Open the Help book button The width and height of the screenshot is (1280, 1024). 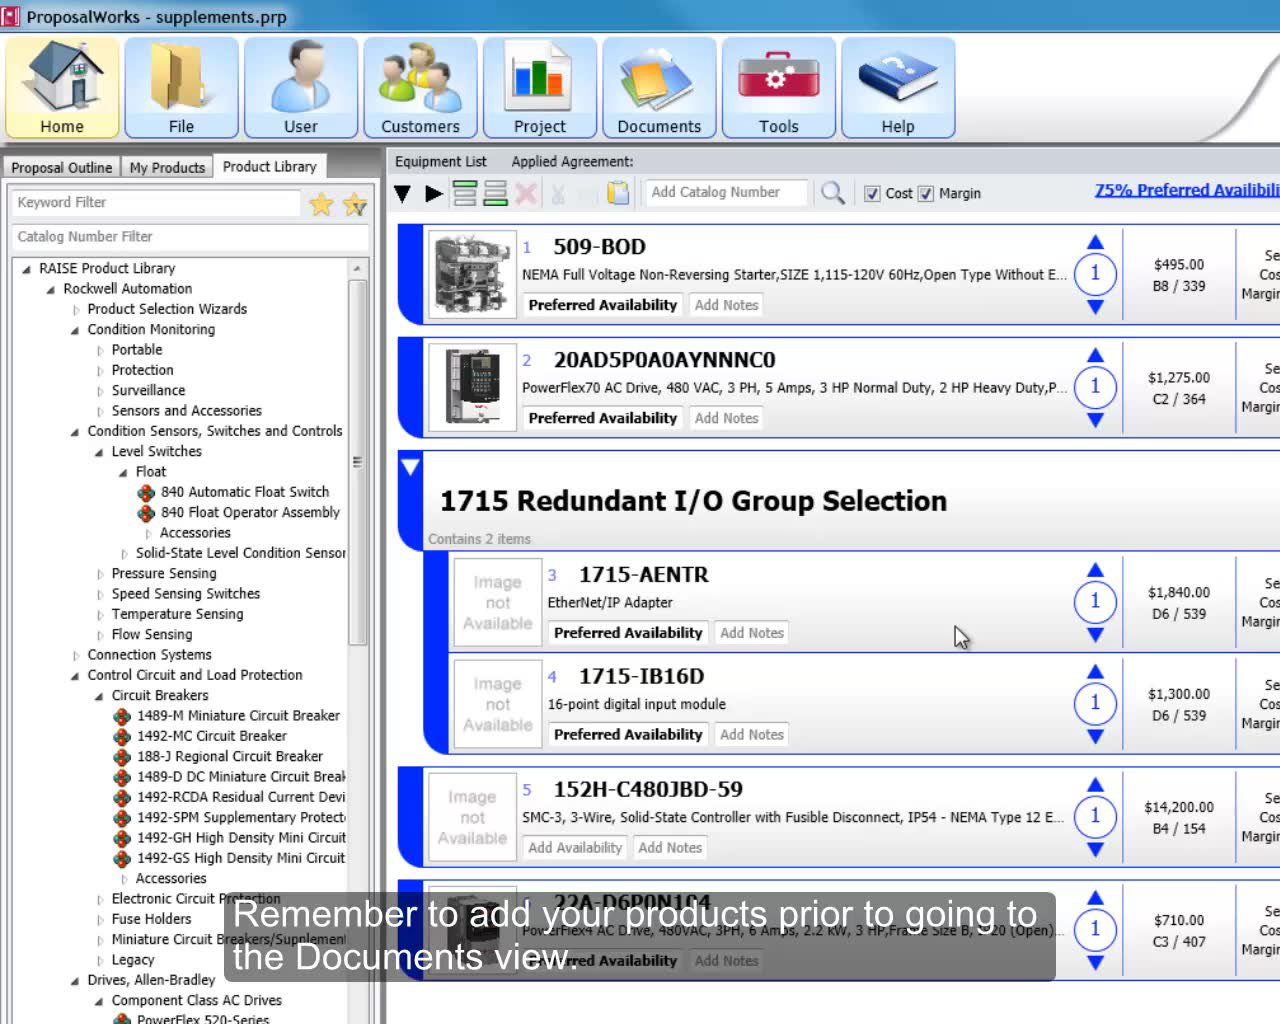898,88
